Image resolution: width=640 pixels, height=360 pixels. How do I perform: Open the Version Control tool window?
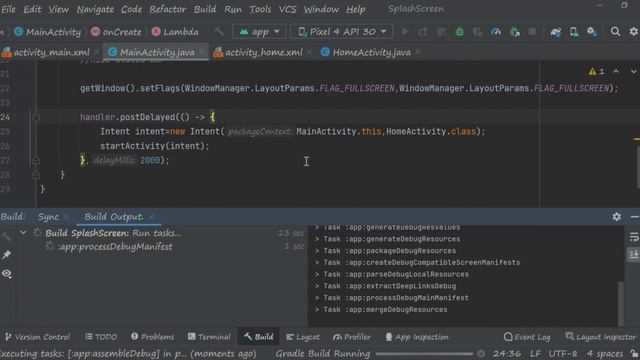(x=37, y=337)
